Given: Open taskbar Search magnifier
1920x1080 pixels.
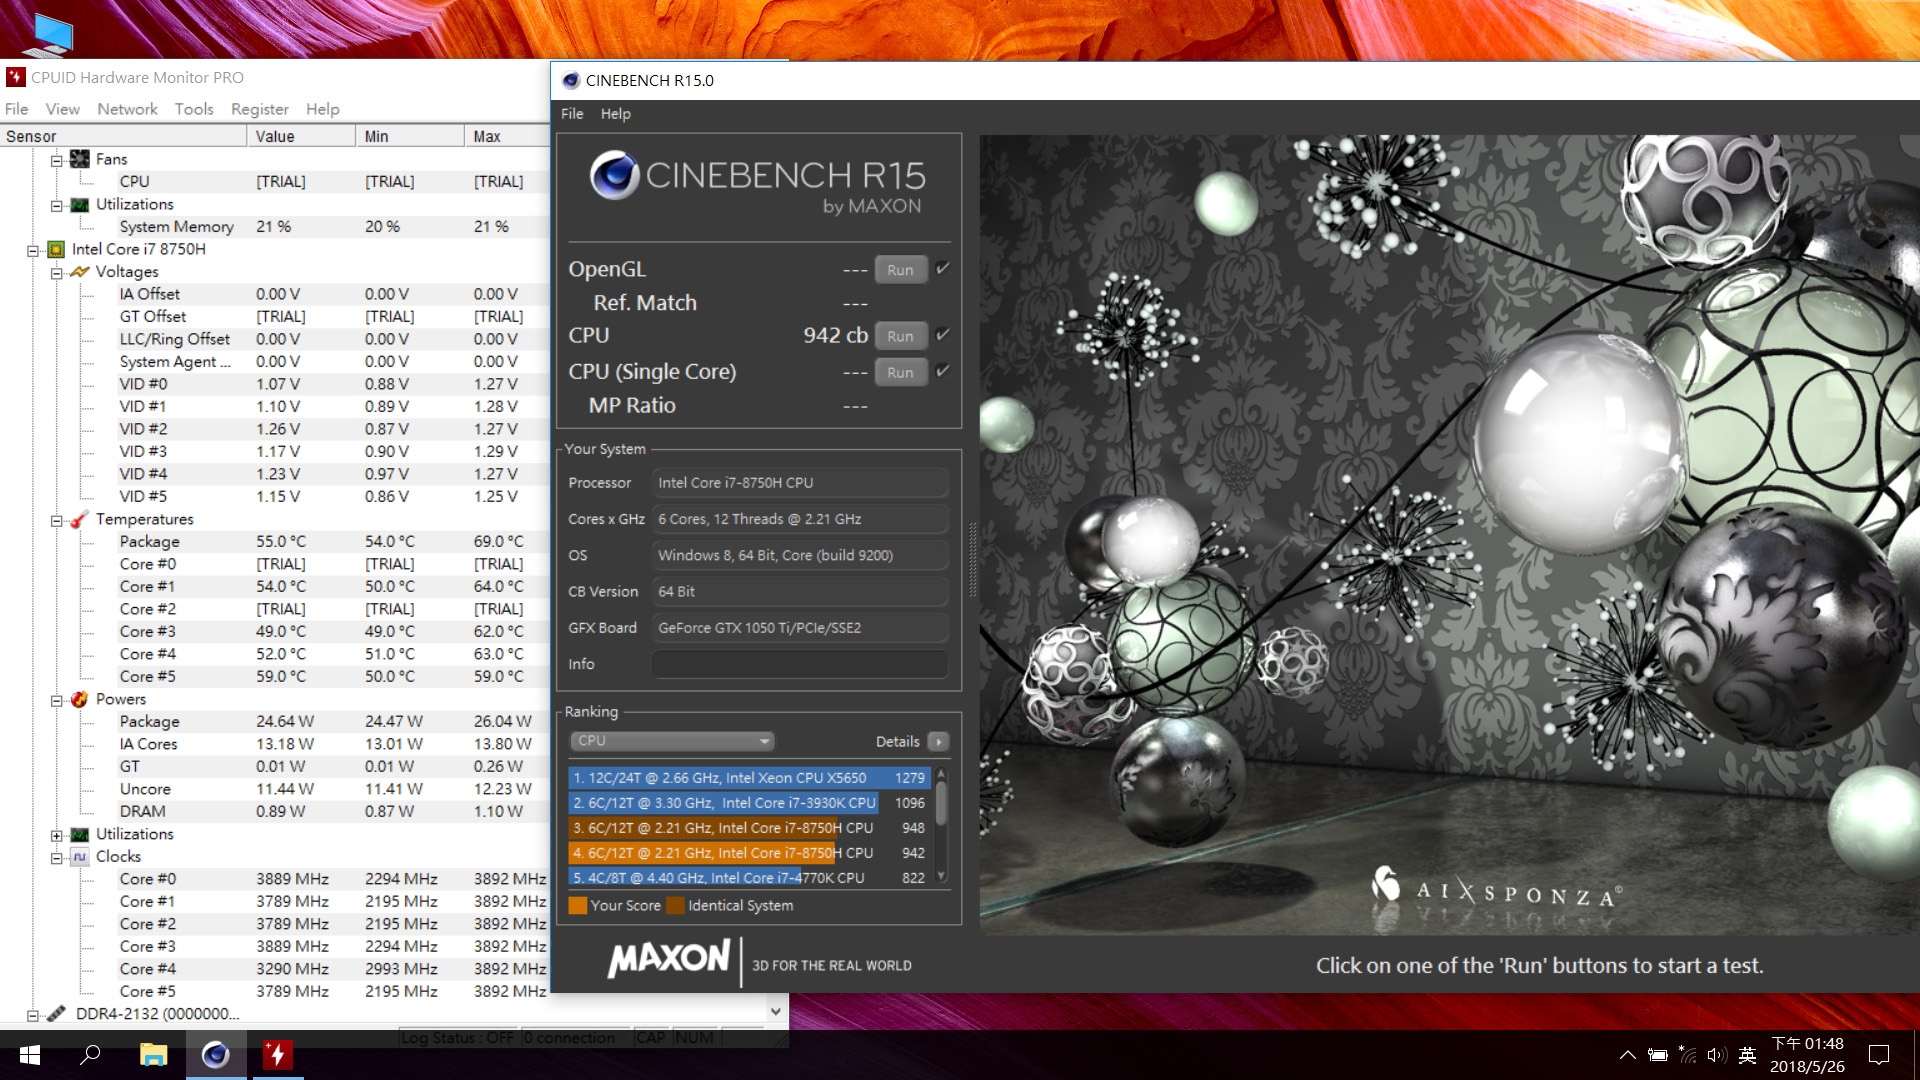Looking at the screenshot, I should coord(90,1055).
